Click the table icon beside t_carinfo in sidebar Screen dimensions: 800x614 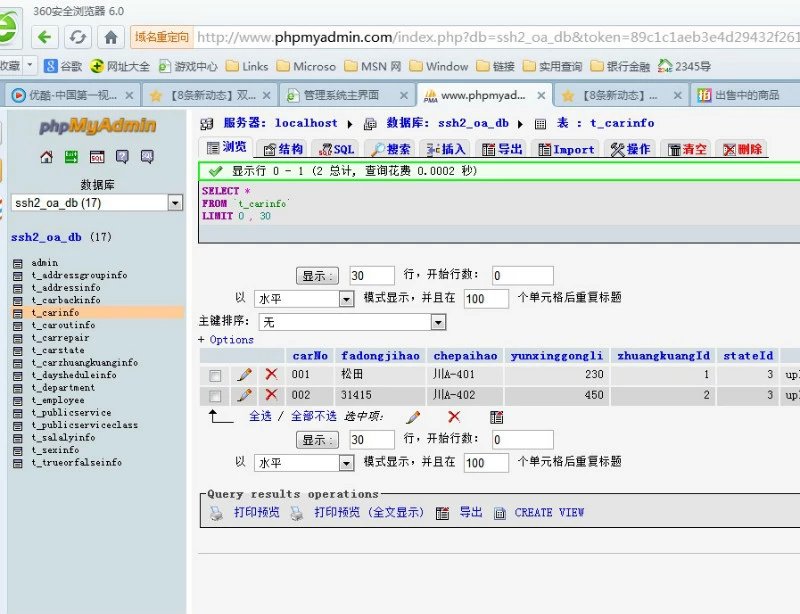pos(18,313)
